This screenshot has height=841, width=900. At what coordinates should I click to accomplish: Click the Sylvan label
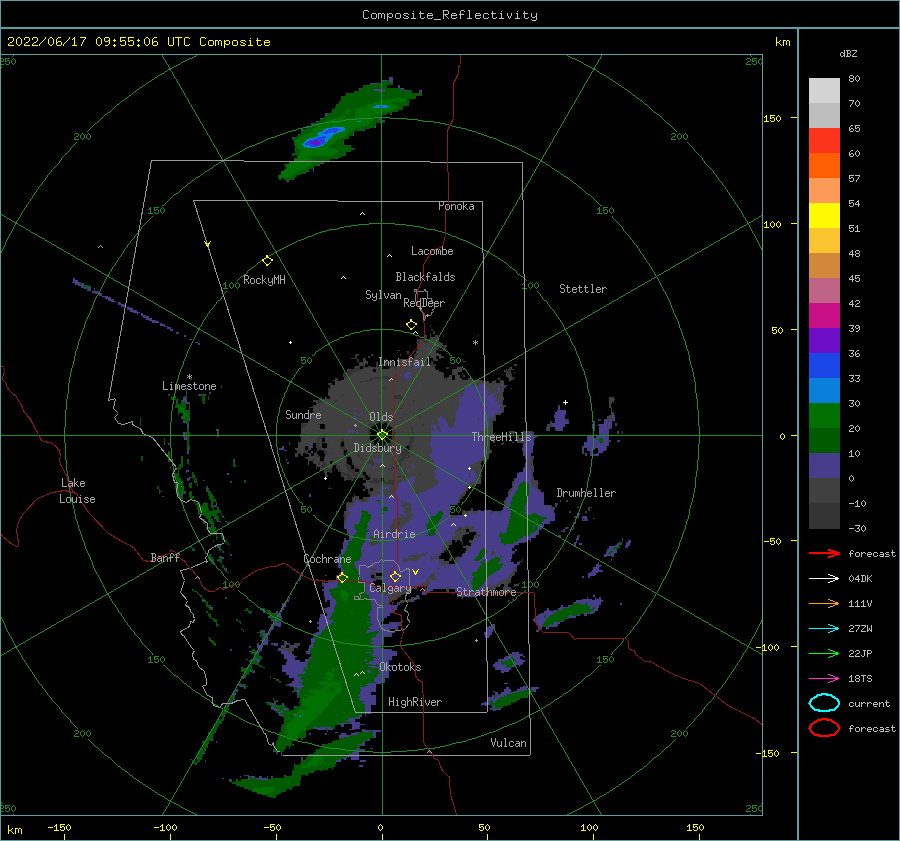(383, 295)
